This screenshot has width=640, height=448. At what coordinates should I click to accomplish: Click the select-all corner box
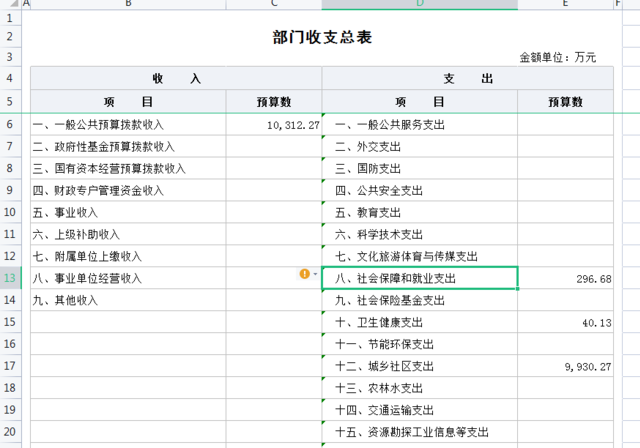10,4
